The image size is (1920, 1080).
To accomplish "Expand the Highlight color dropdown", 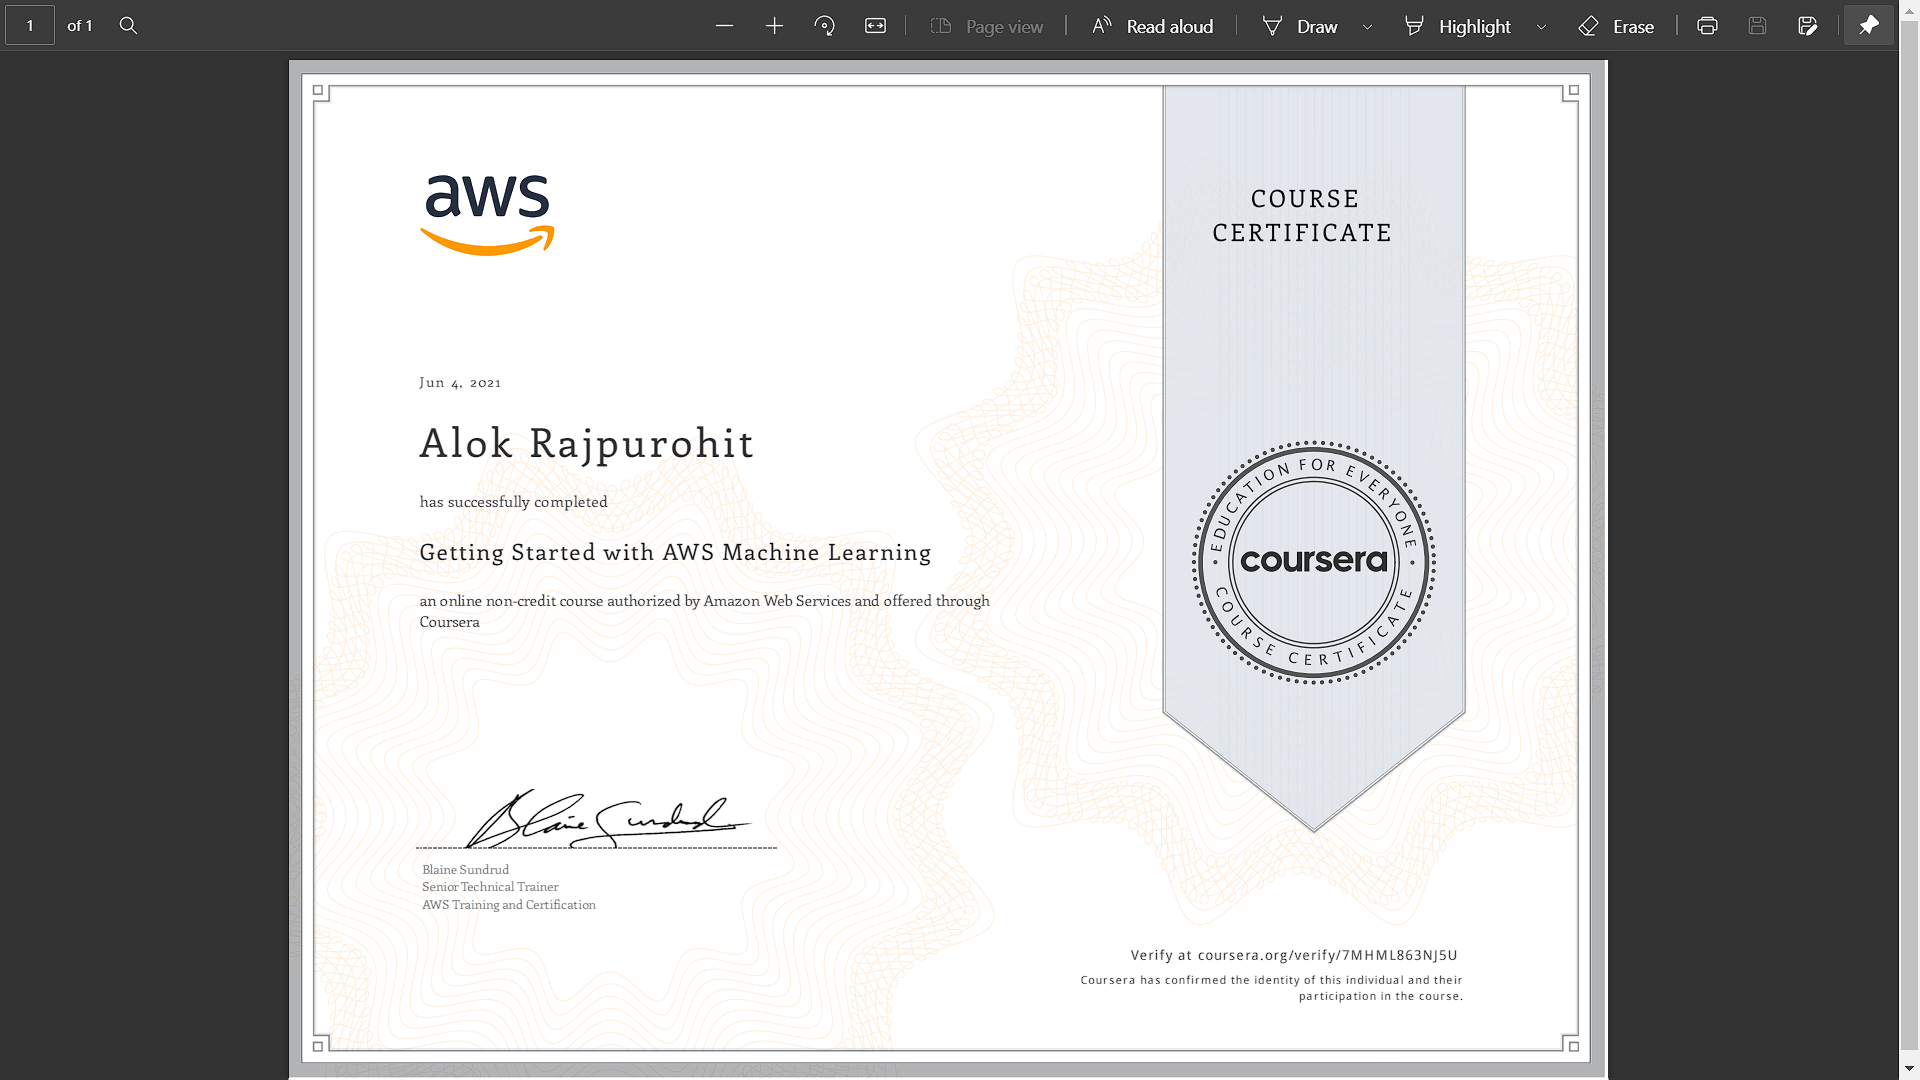I will point(1541,27).
